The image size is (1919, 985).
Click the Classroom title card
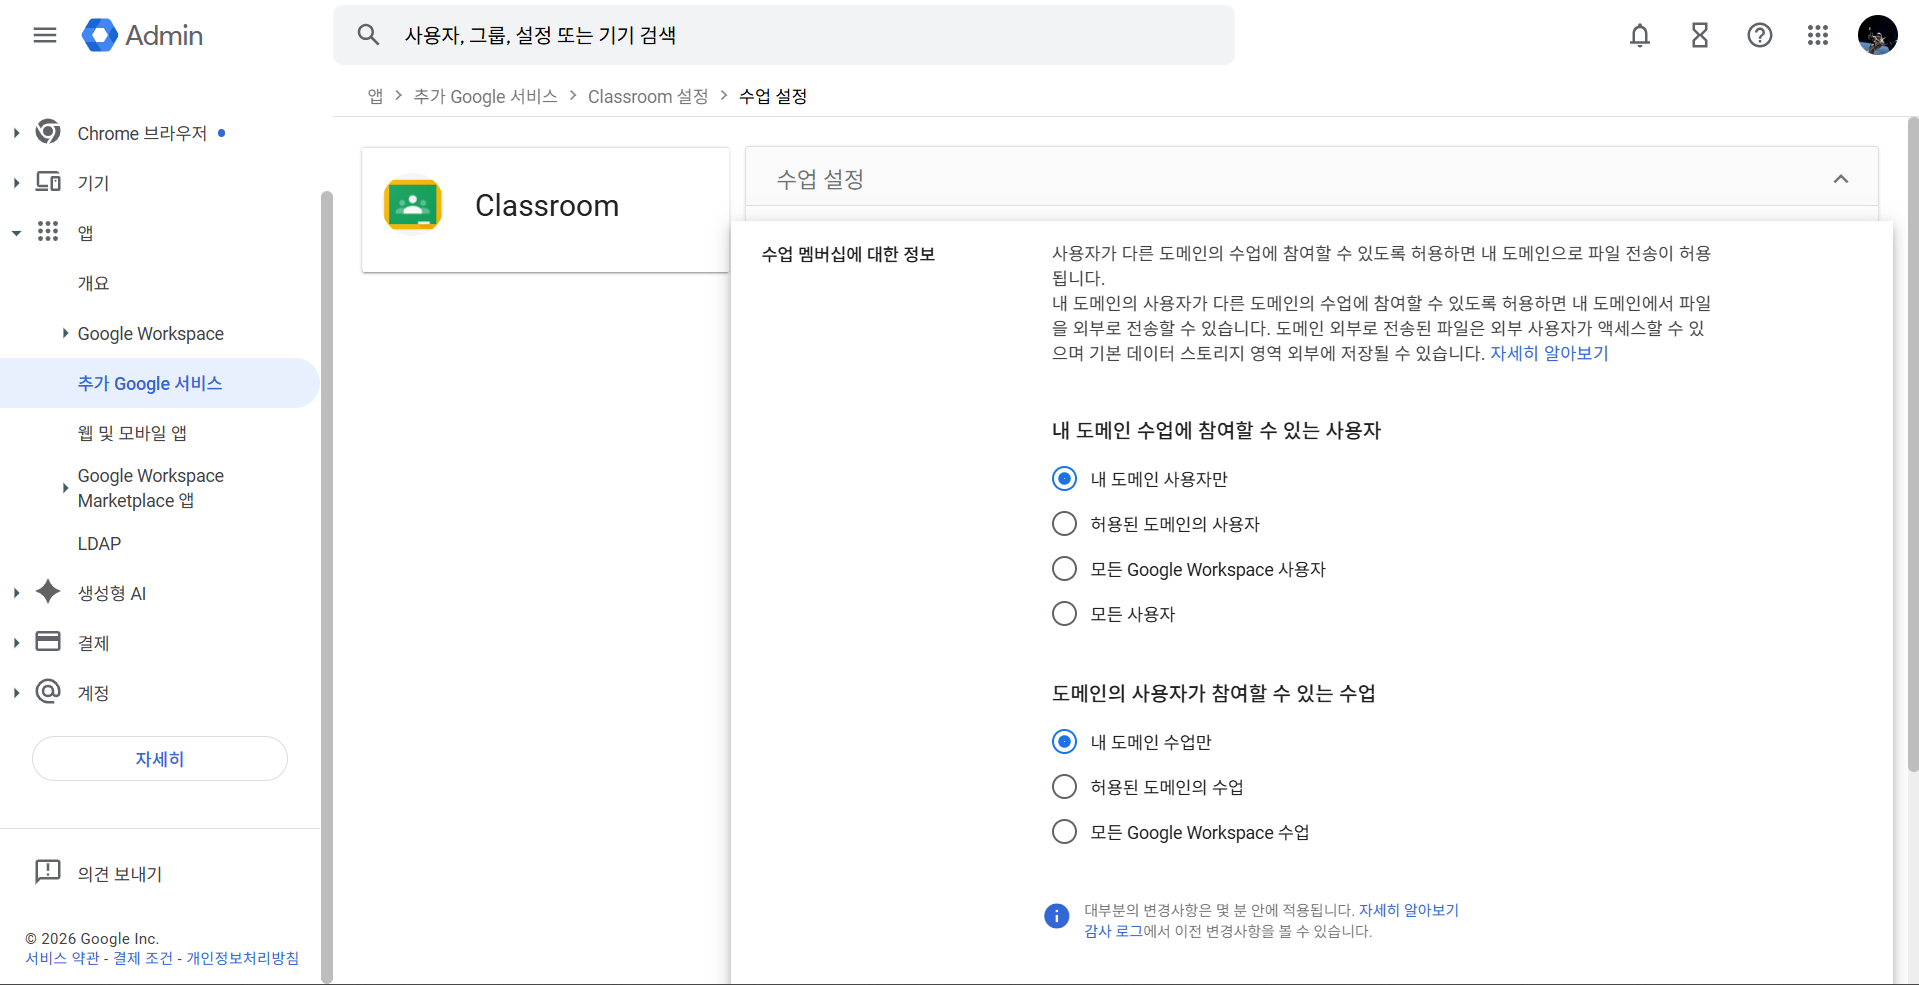click(545, 210)
